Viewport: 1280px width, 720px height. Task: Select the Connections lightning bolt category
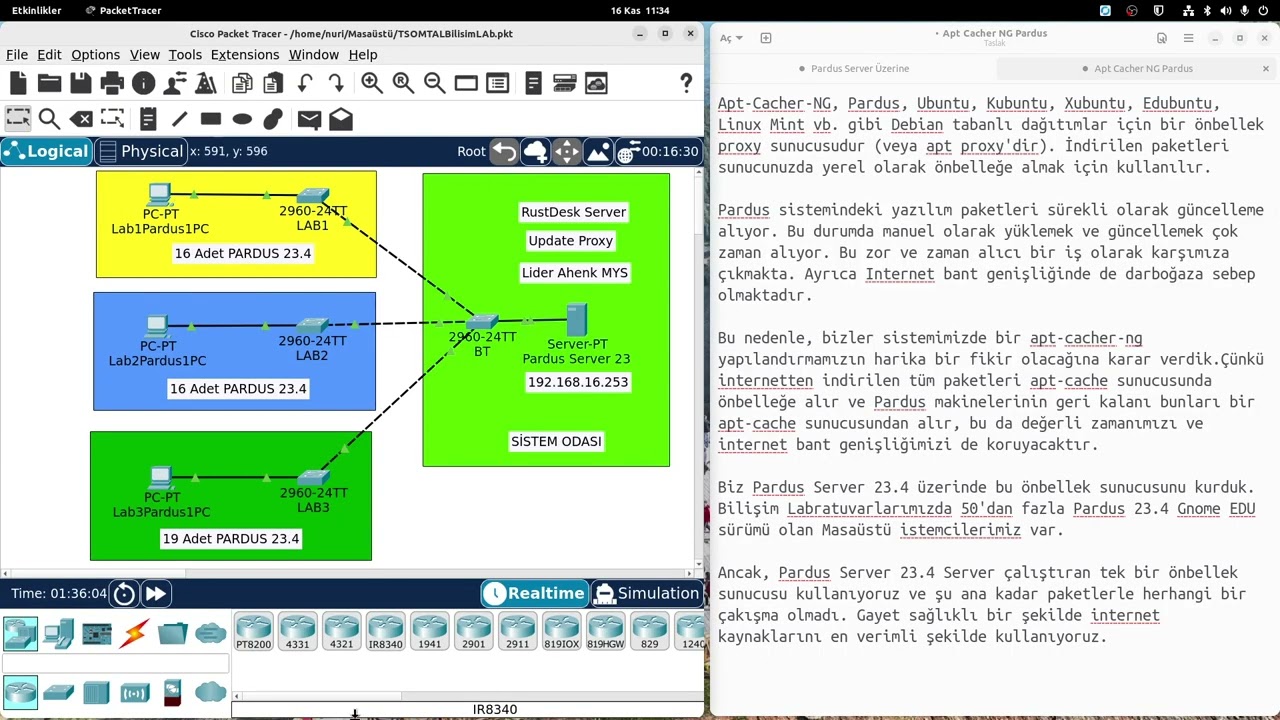[135, 633]
